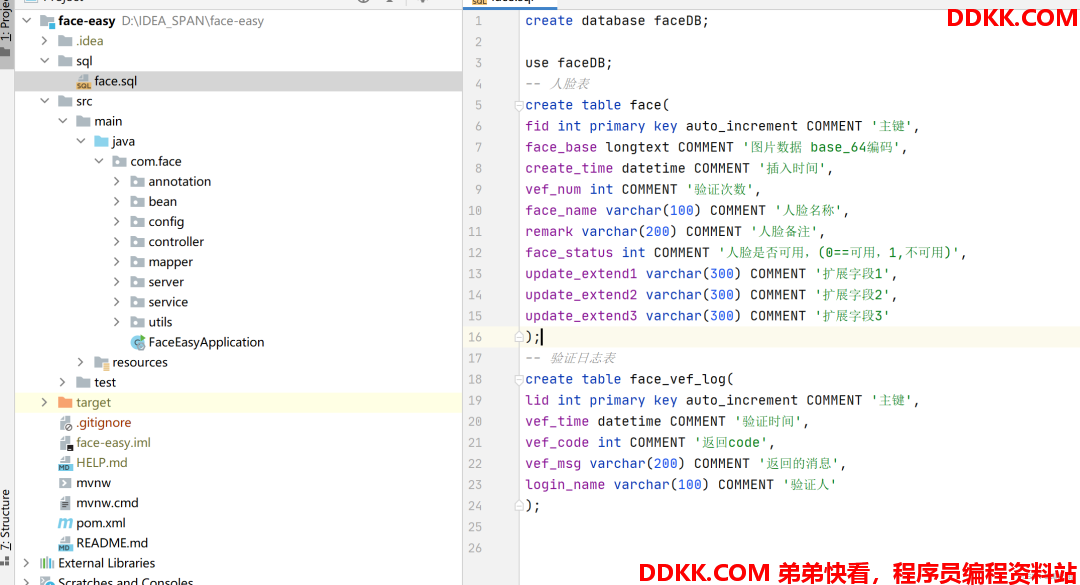Click the resources folder icon
The height and width of the screenshot is (585, 1080).
(x=101, y=362)
